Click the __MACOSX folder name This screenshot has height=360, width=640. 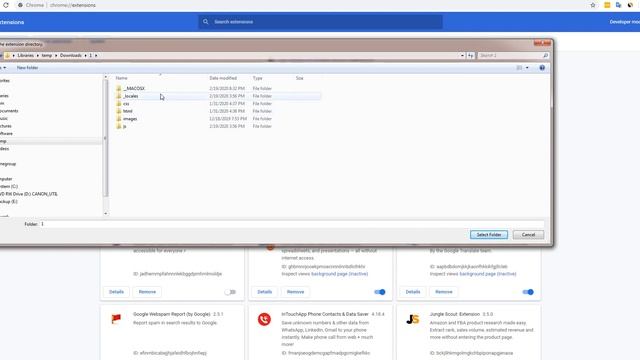click(x=134, y=88)
